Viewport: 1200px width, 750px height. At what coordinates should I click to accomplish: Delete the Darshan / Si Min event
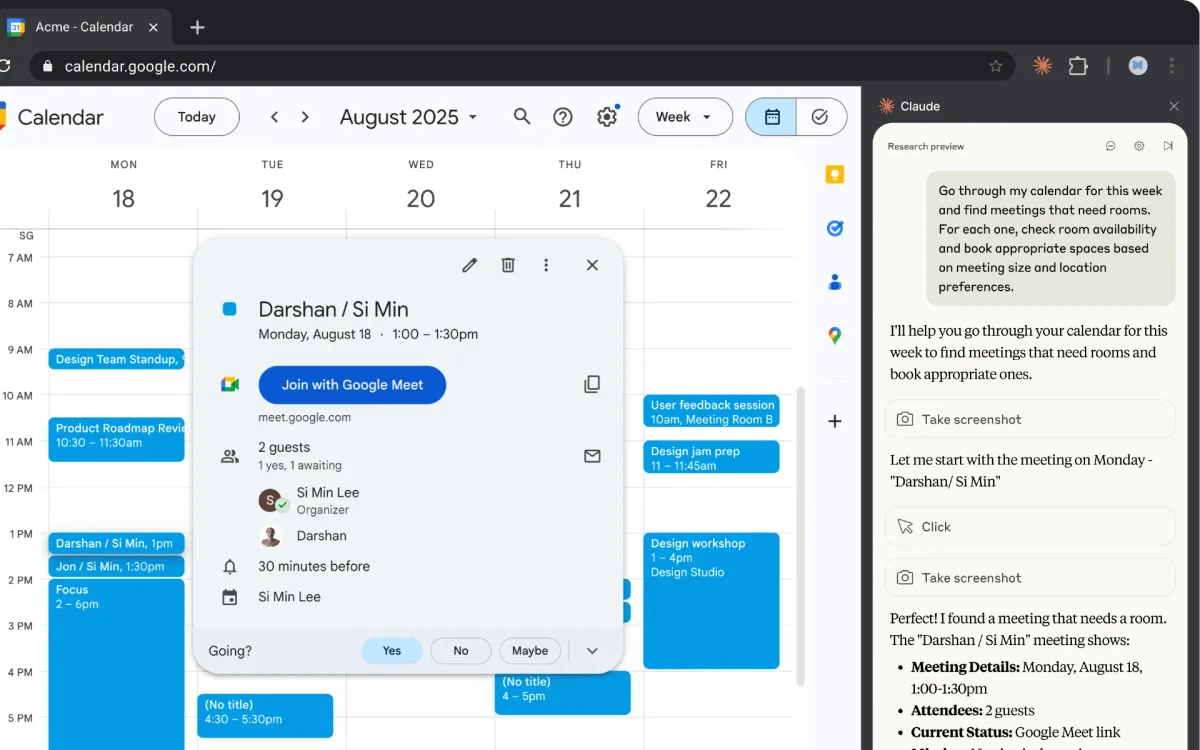(508, 265)
